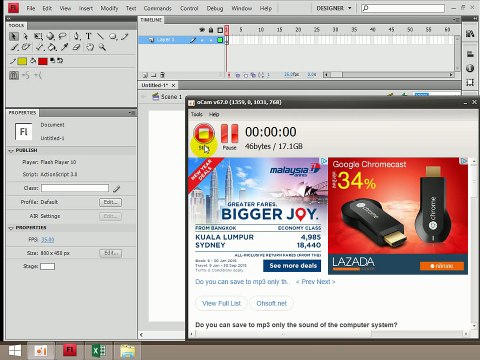This screenshot has width=480, height=360.
Task: Select the Oval shape tool
Action: [x=113, y=36]
